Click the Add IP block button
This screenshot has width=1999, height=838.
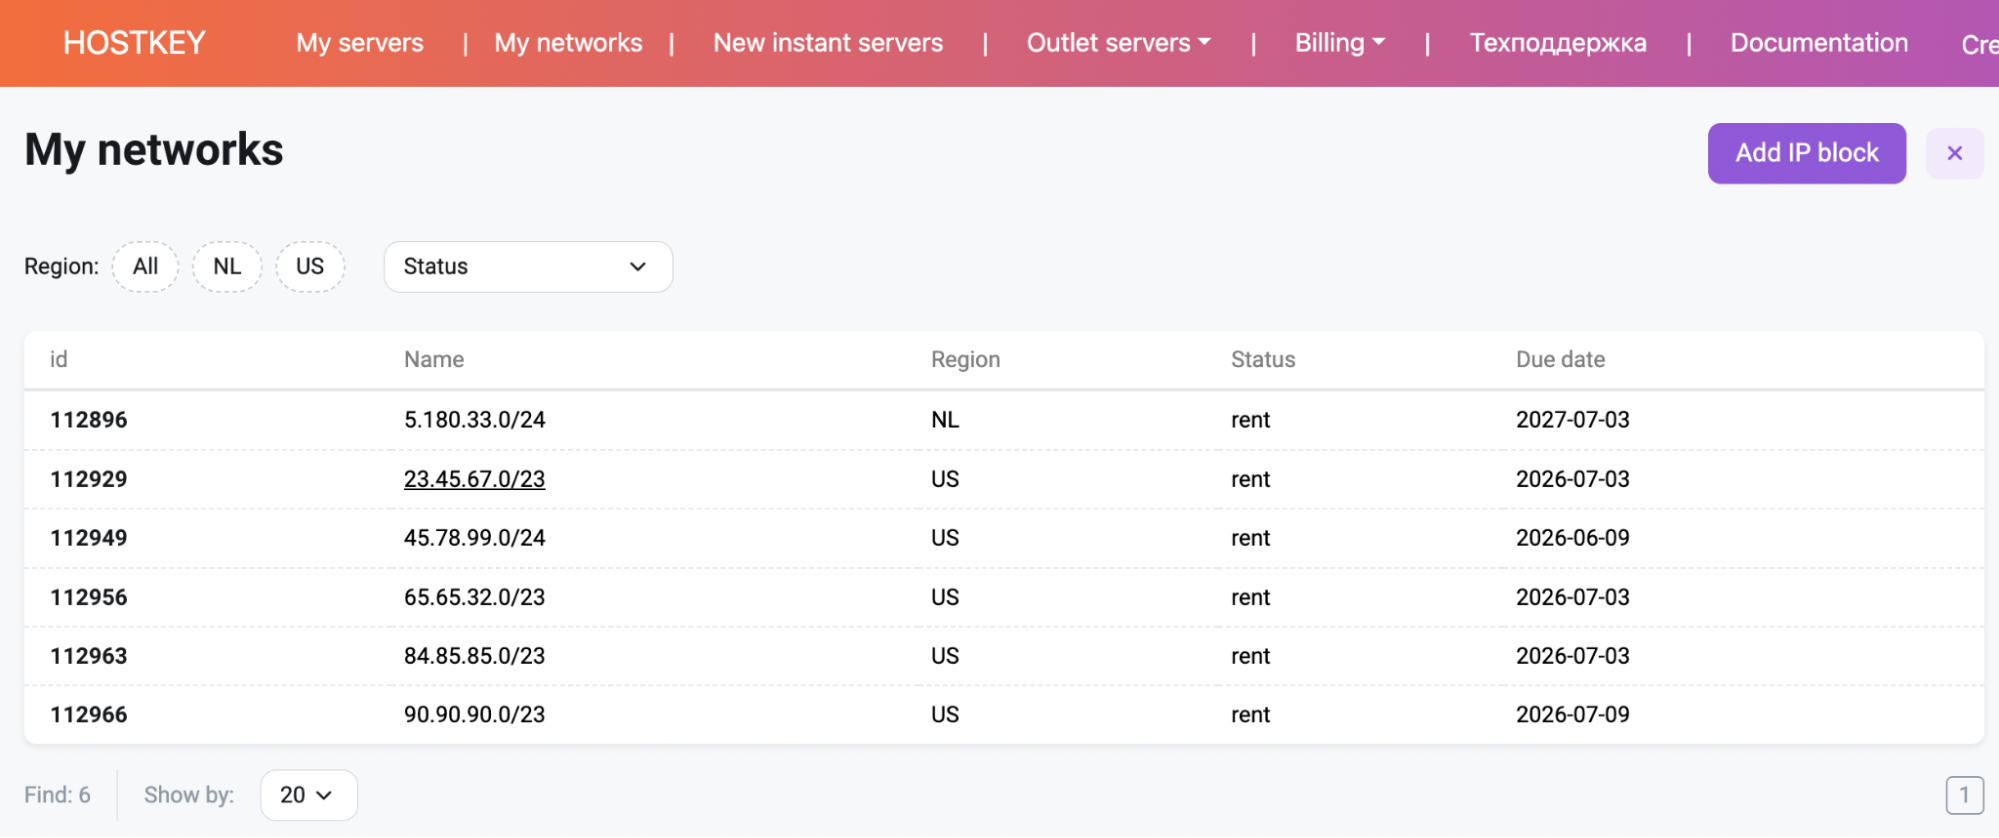pos(1806,153)
